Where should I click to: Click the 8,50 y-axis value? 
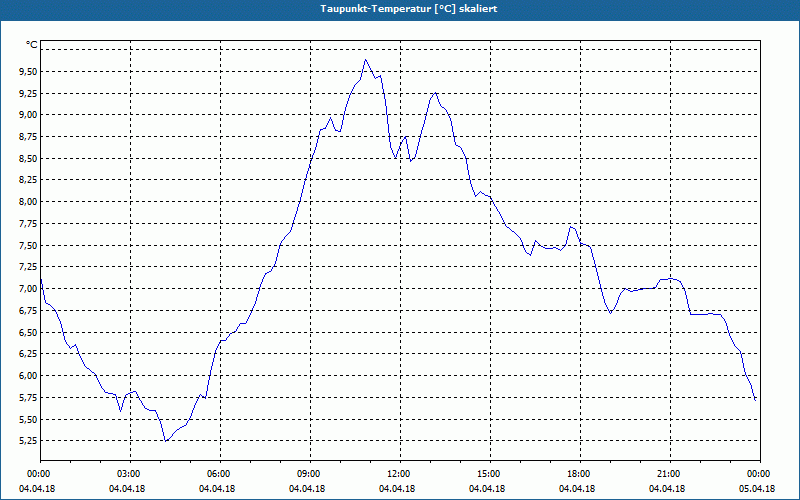click(28, 159)
